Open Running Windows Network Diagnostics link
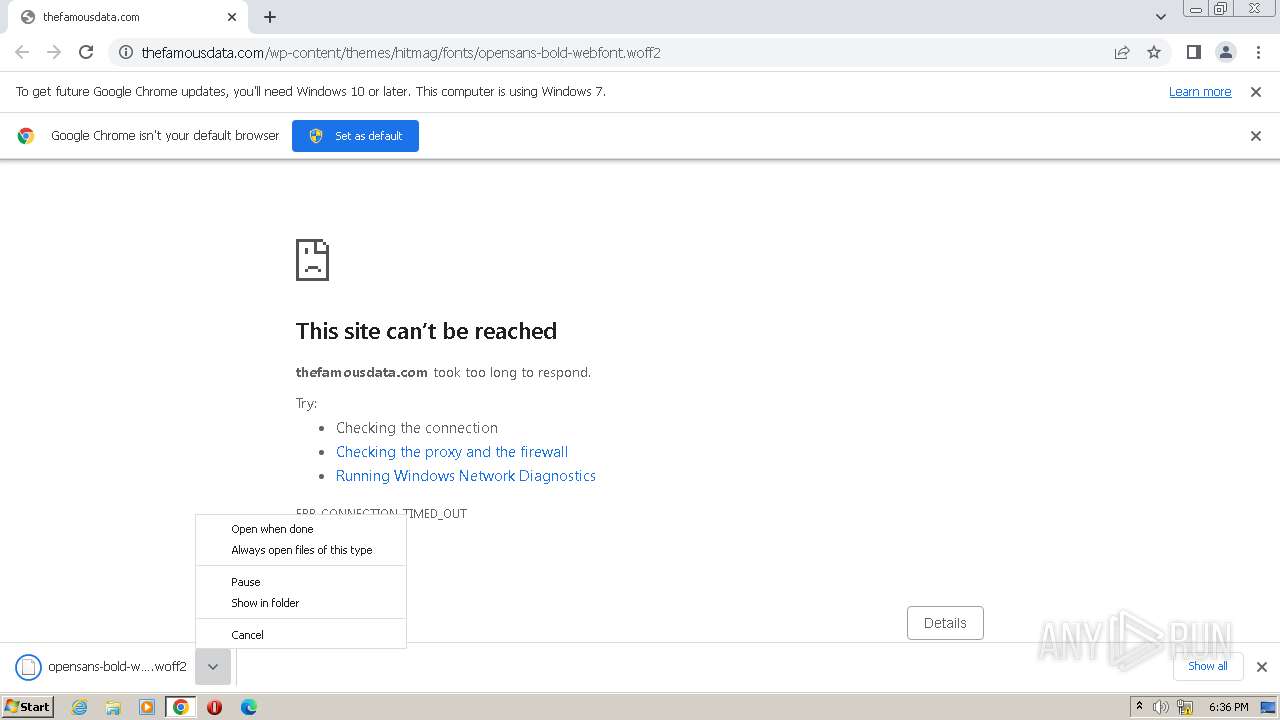The width and height of the screenshot is (1280, 720). (x=465, y=476)
